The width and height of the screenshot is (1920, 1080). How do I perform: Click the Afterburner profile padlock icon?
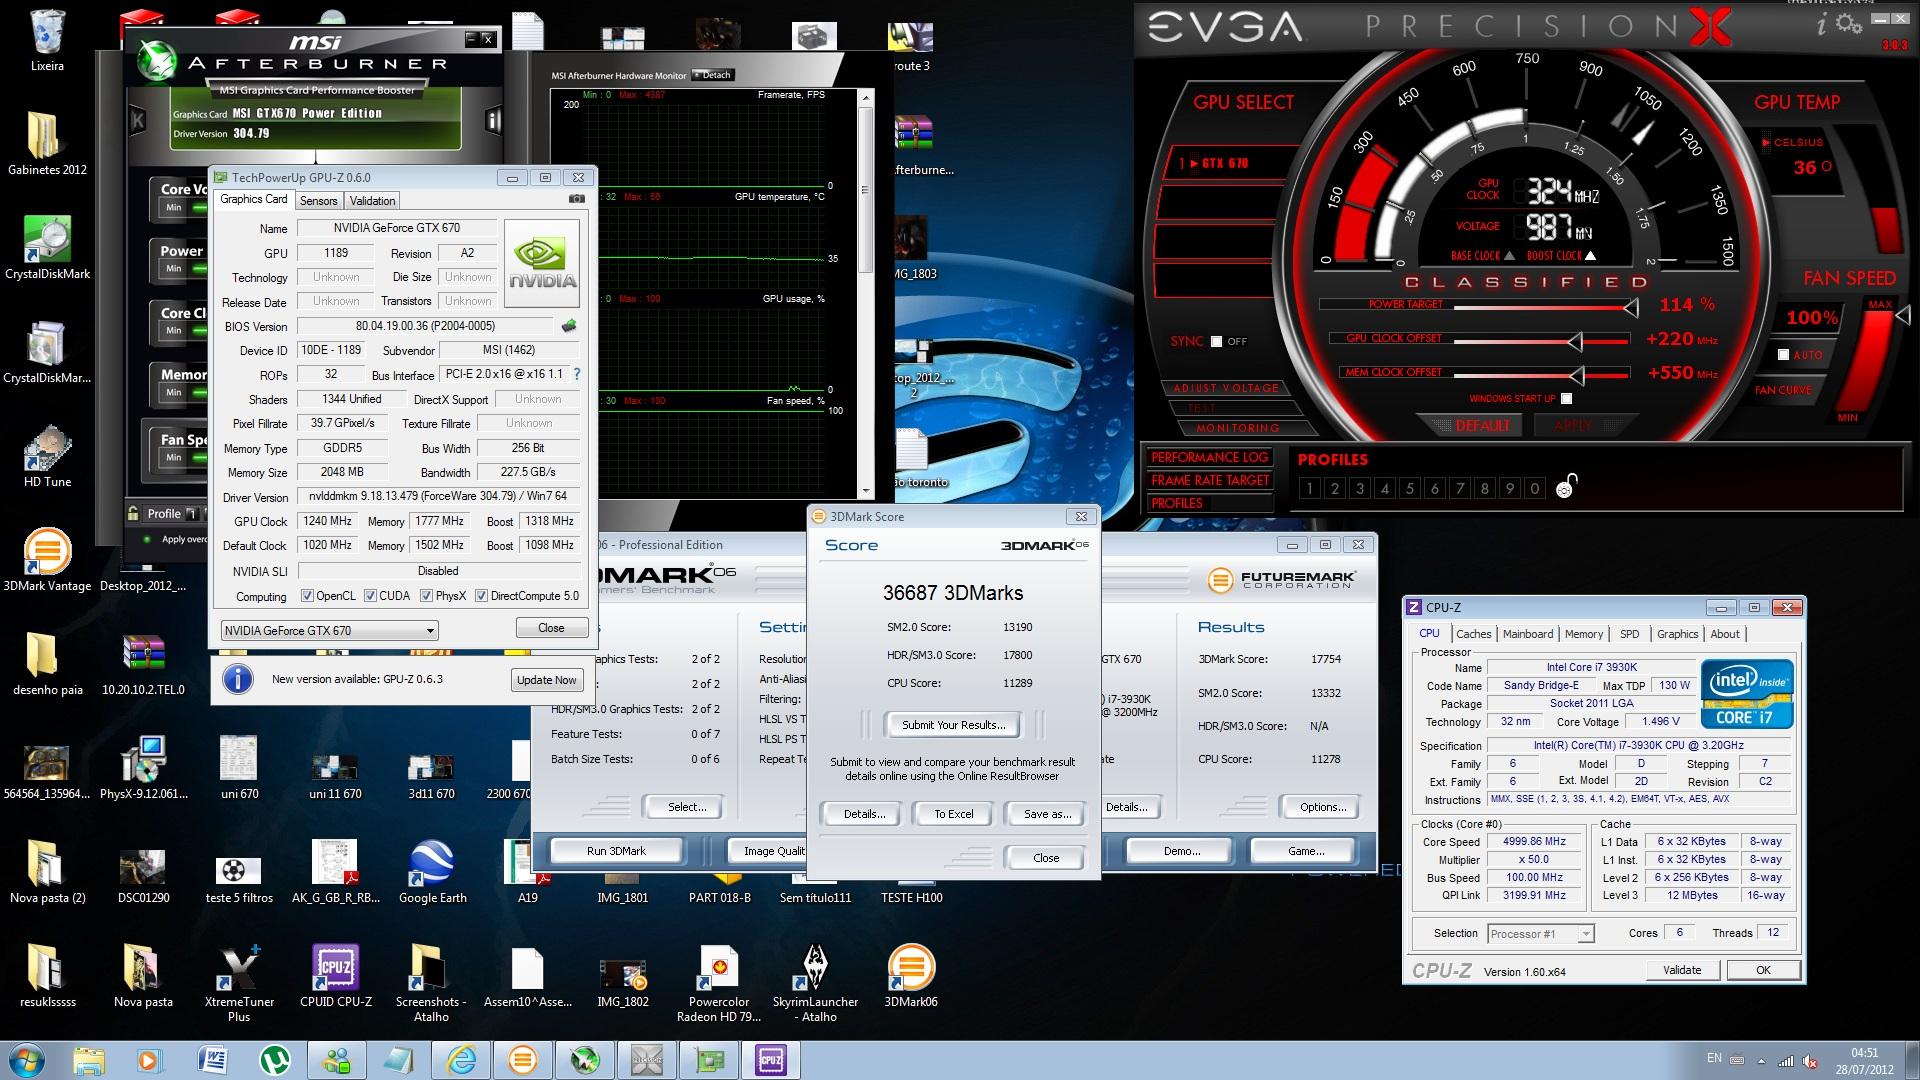[x=132, y=513]
